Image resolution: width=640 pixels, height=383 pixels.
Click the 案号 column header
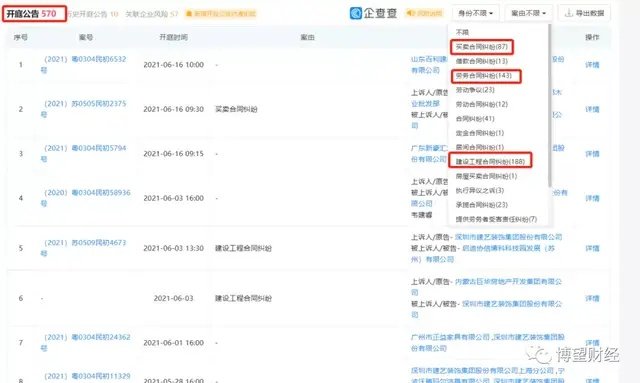coord(86,37)
